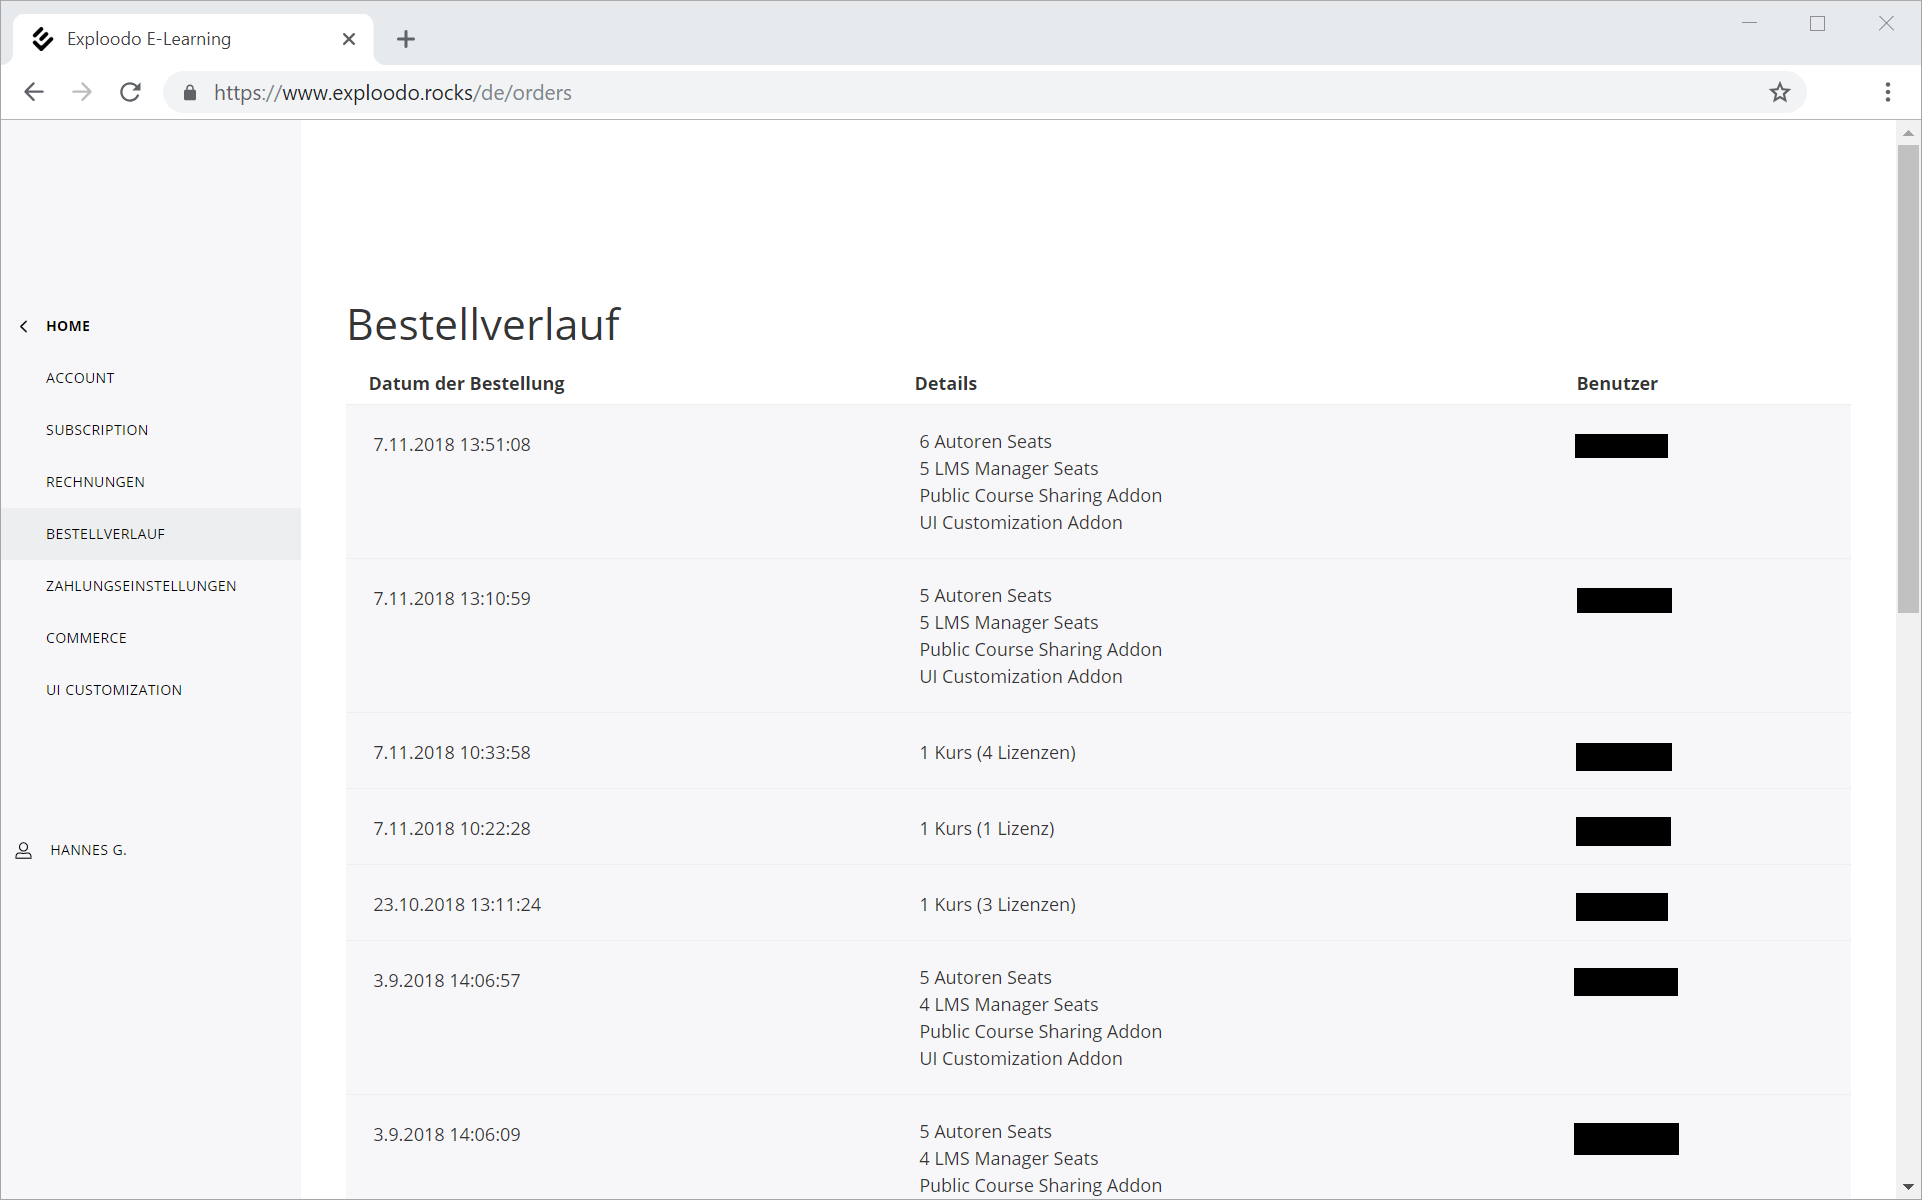
Task: Bookmark page with the star icon
Action: pyautogui.click(x=1780, y=92)
